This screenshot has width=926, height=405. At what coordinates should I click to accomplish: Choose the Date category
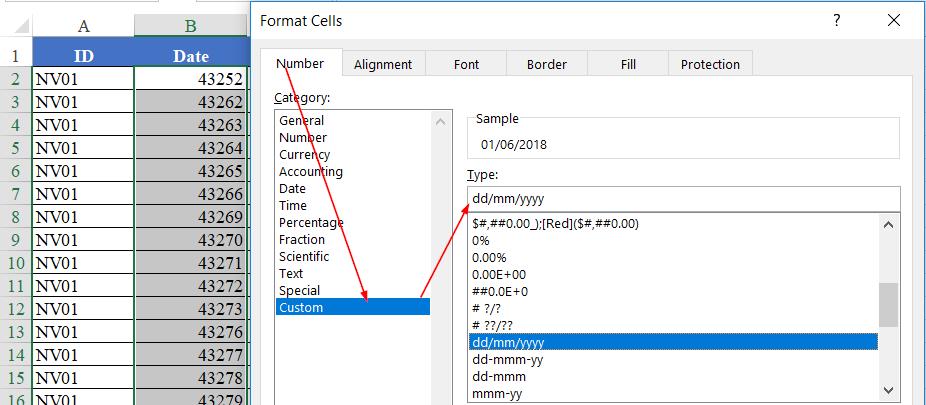[293, 189]
